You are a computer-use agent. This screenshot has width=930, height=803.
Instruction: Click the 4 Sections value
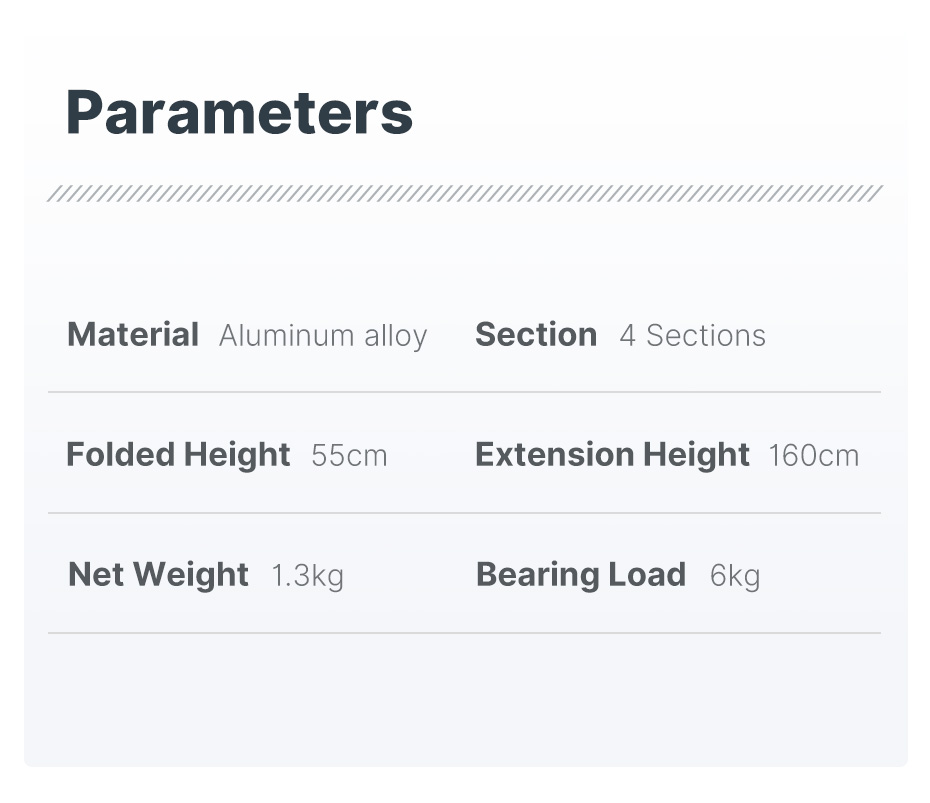692,336
